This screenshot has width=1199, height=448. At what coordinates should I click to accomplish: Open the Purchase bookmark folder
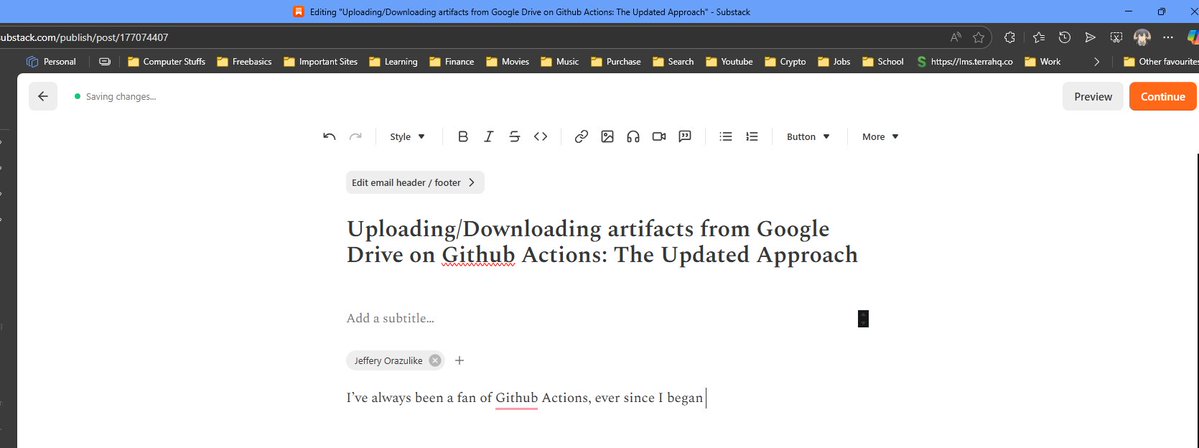tap(616, 62)
